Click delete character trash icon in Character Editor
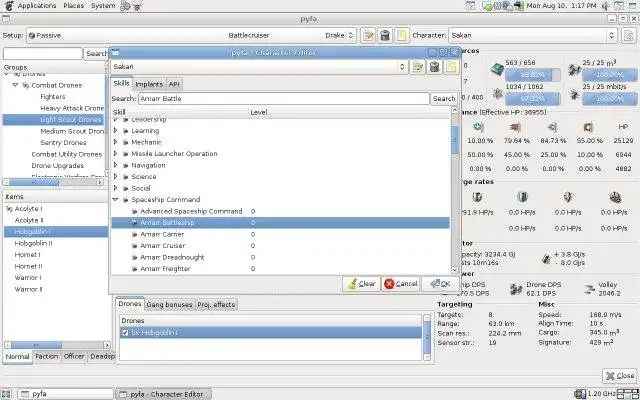The height and width of the screenshot is (400, 640). (434, 67)
